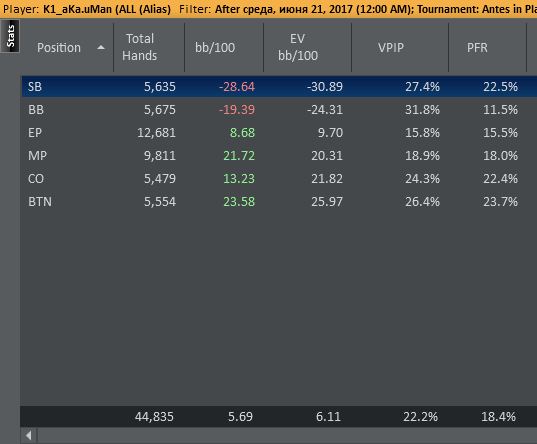537x444 pixels.
Task: Select the SB position row
Action: 279,86
